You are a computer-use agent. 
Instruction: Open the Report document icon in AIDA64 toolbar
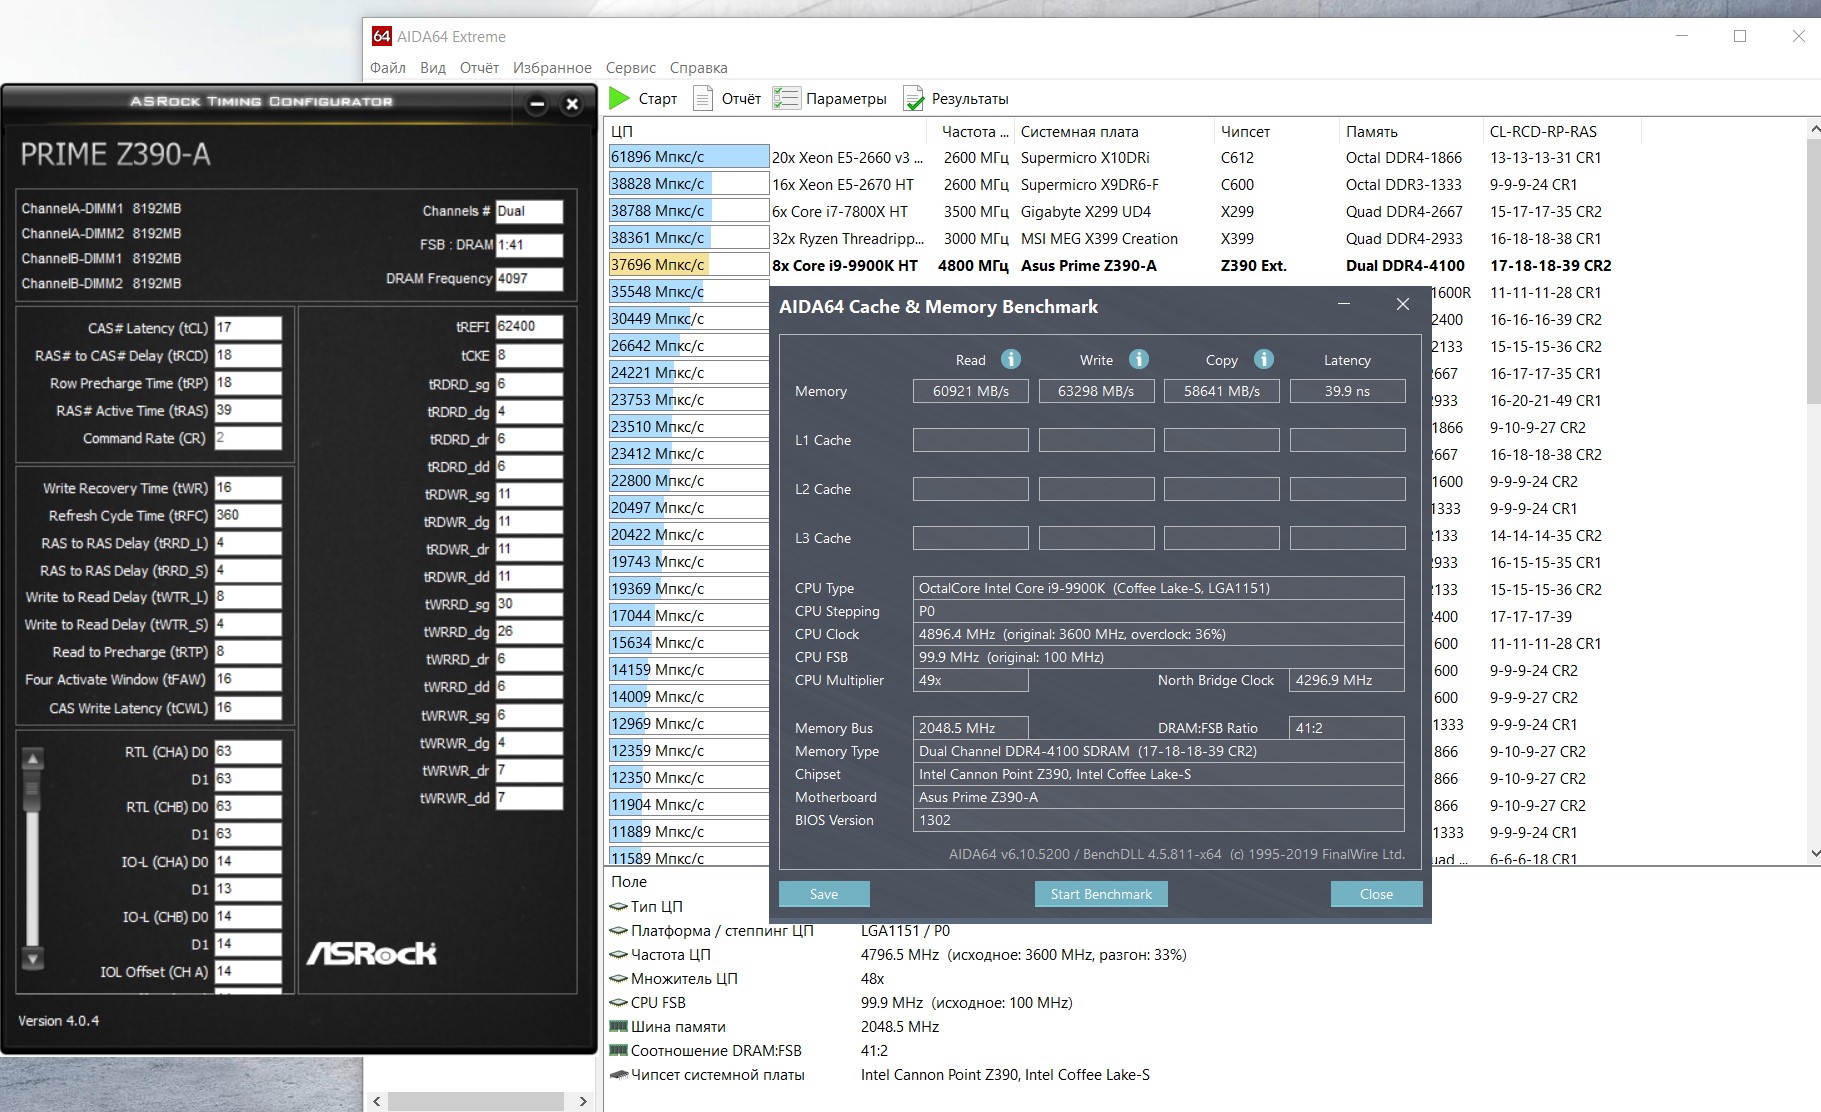click(x=703, y=98)
